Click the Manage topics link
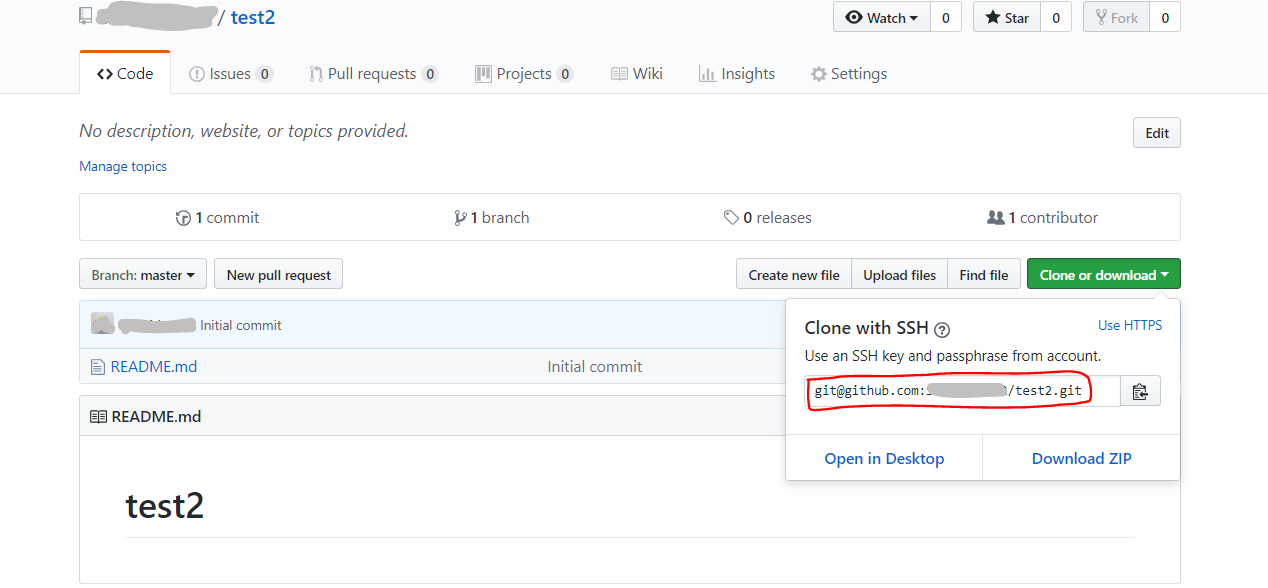1268x588 pixels. click(x=123, y=166)
